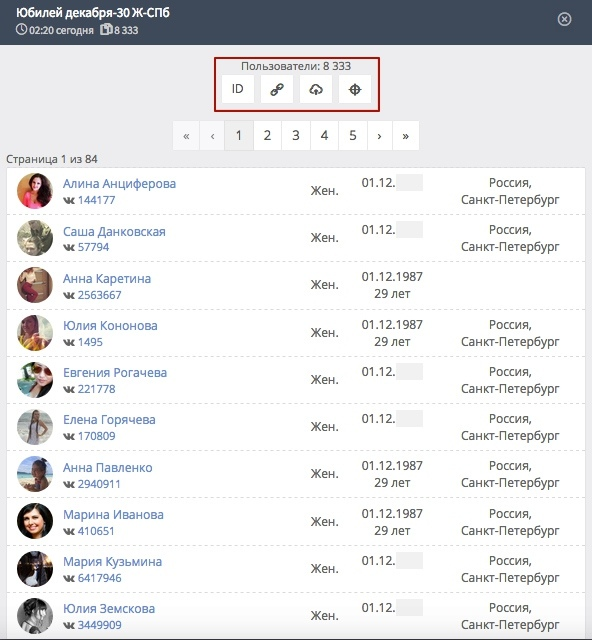
Task: Click Саша Данковская avatar thumbnail
Action: tap(35, 238)
